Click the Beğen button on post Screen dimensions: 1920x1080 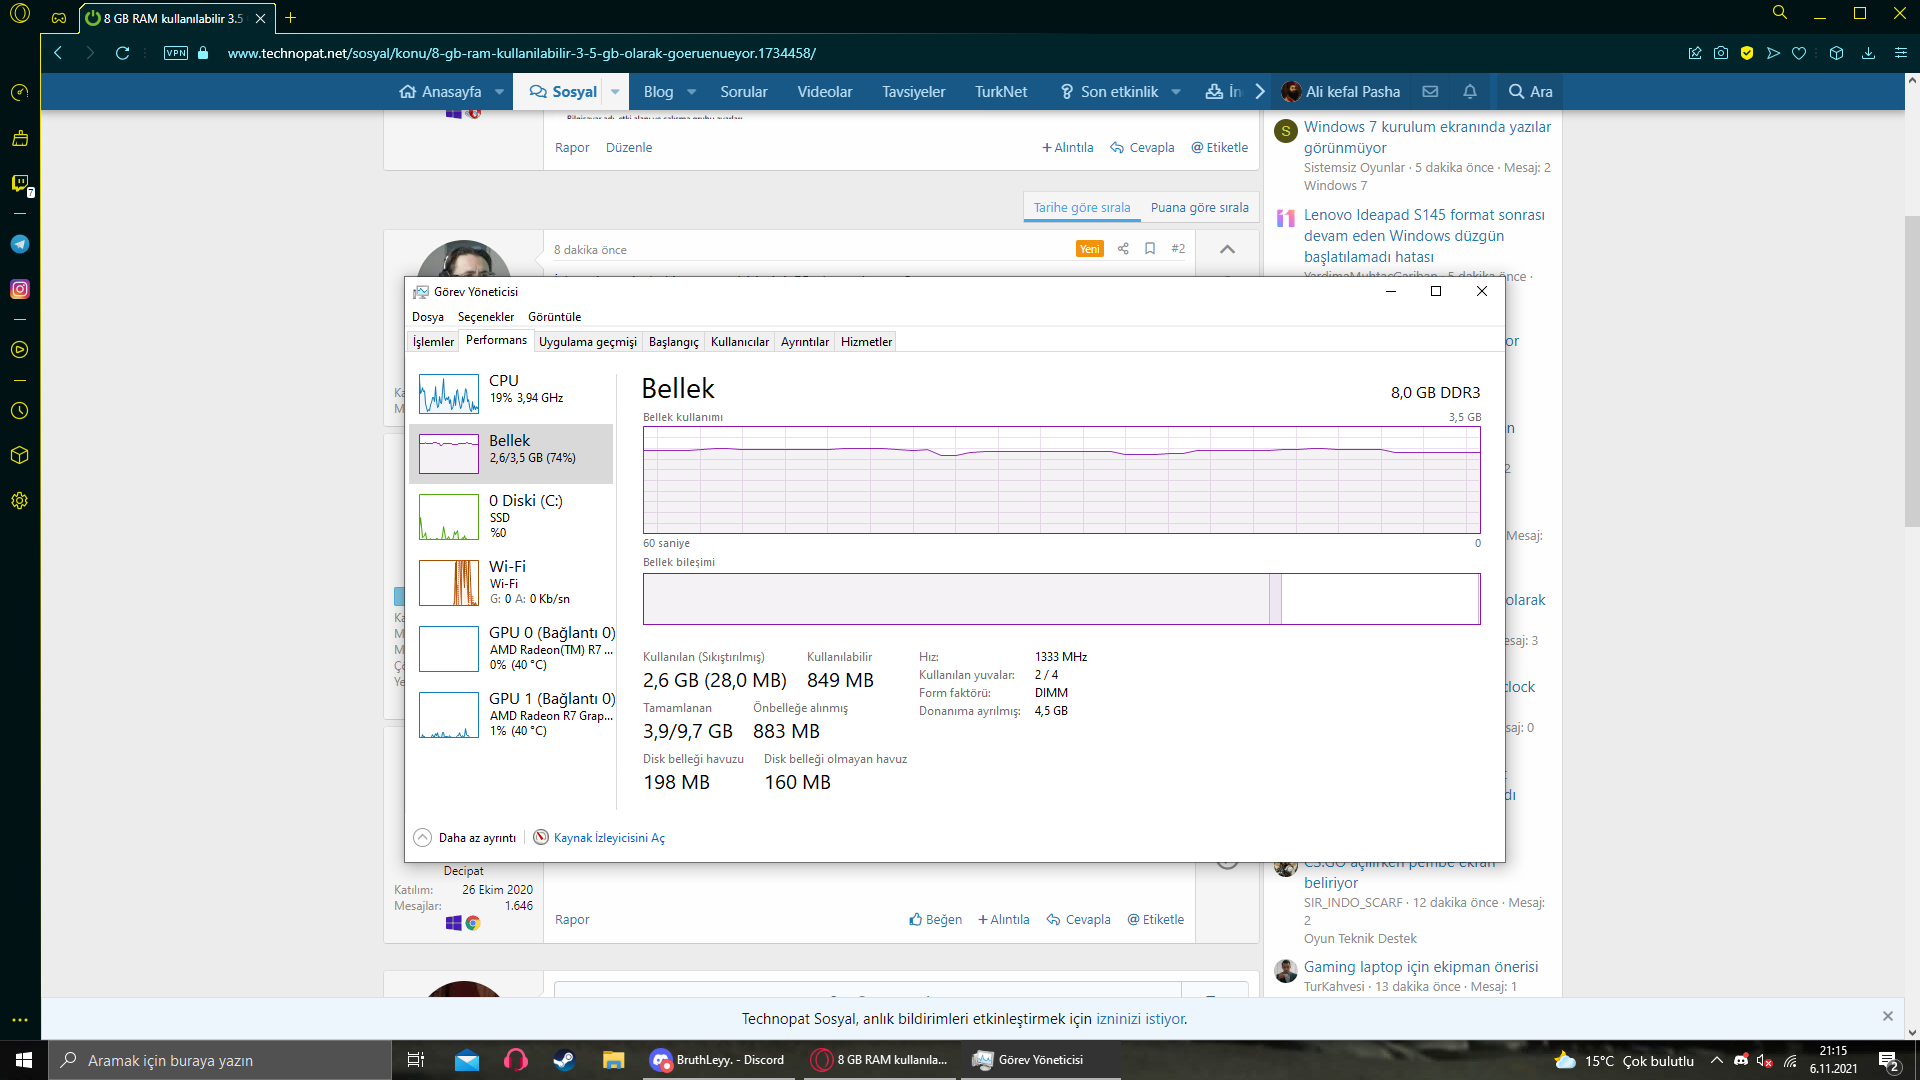[x=936, y=920]
